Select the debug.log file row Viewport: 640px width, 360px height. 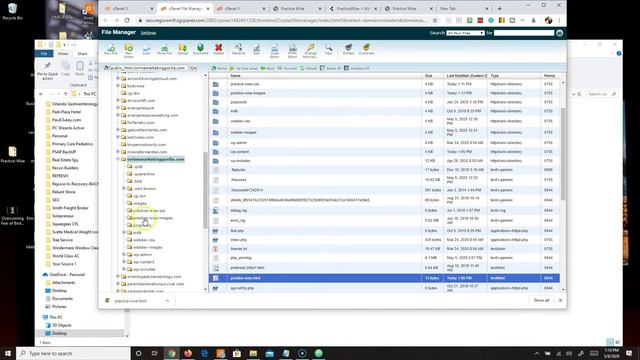tap(384, 211)
